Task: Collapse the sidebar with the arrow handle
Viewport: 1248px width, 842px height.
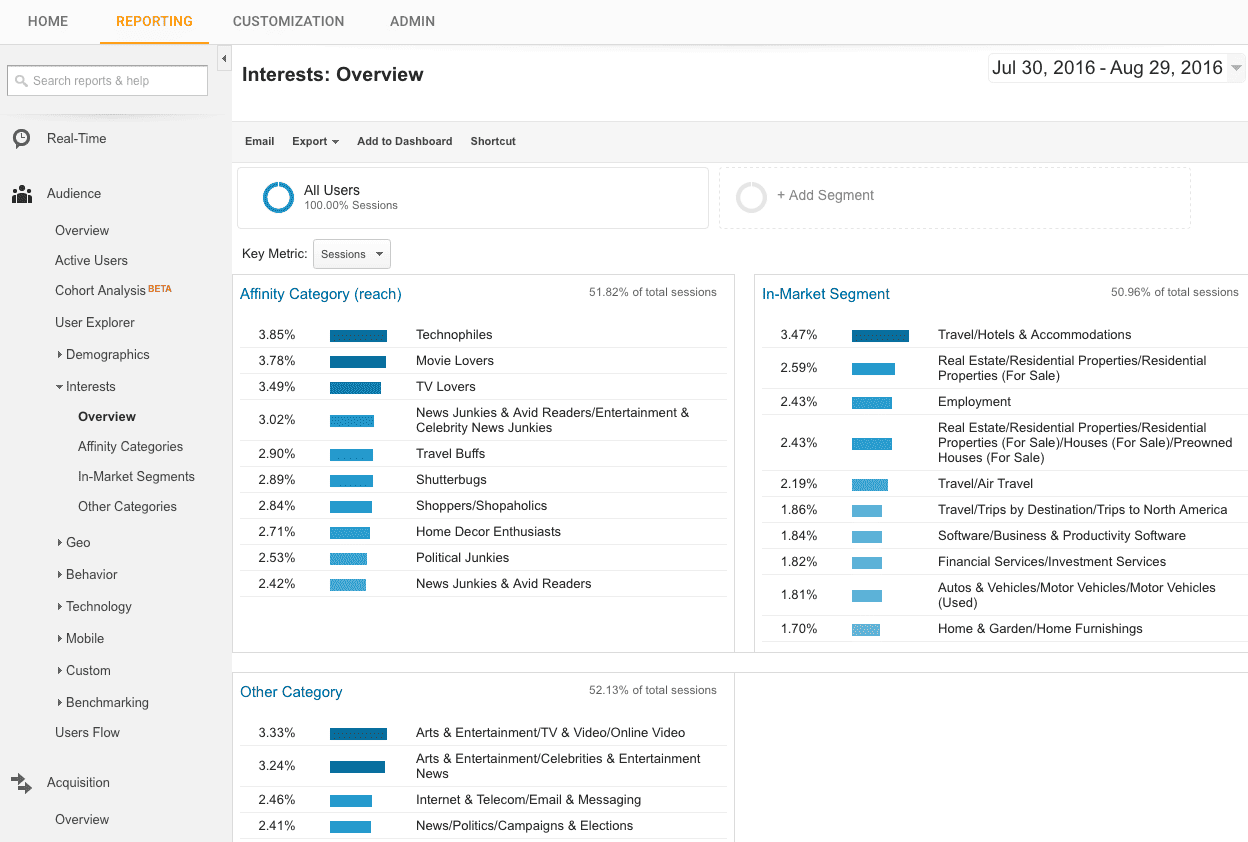Action: tap(224, 59)
